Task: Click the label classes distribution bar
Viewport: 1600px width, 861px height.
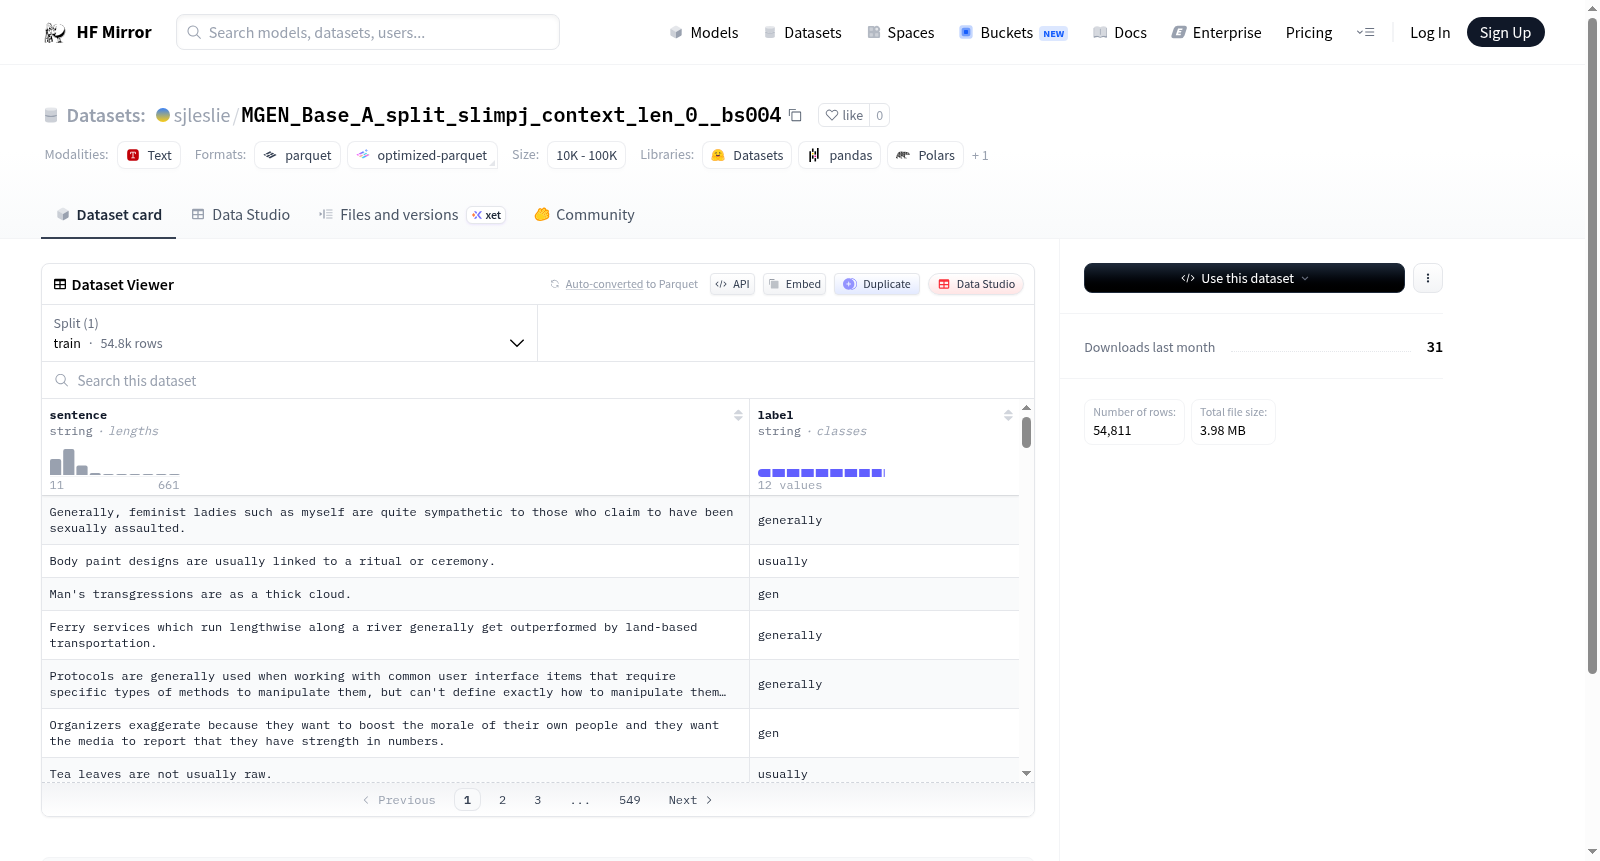Action: (821, 472)
